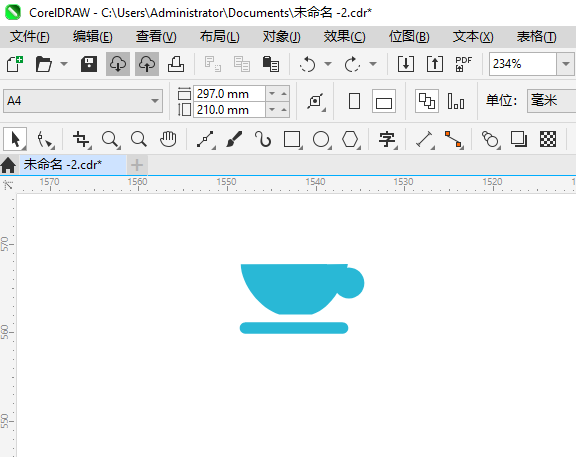Undo the last action
The width and height of the screenshot is (576, 457).
click(x=307, y=64)
